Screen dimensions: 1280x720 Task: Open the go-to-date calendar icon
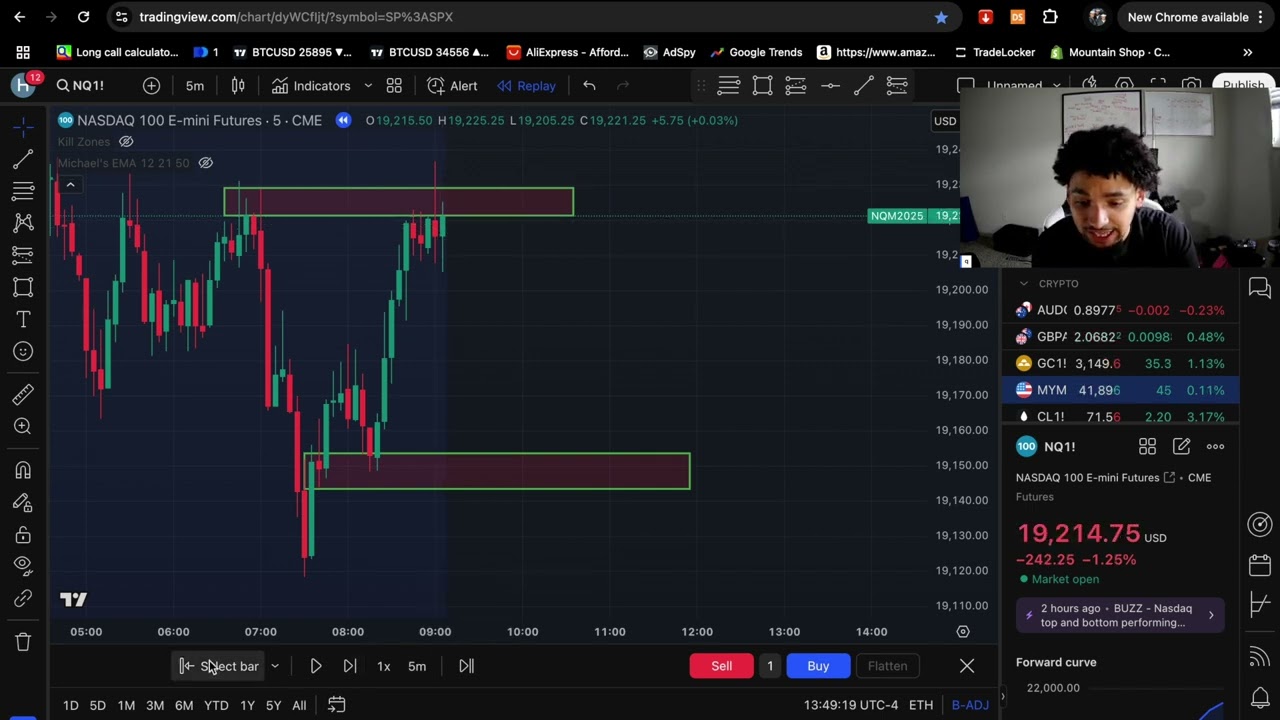tap(337, 706)
